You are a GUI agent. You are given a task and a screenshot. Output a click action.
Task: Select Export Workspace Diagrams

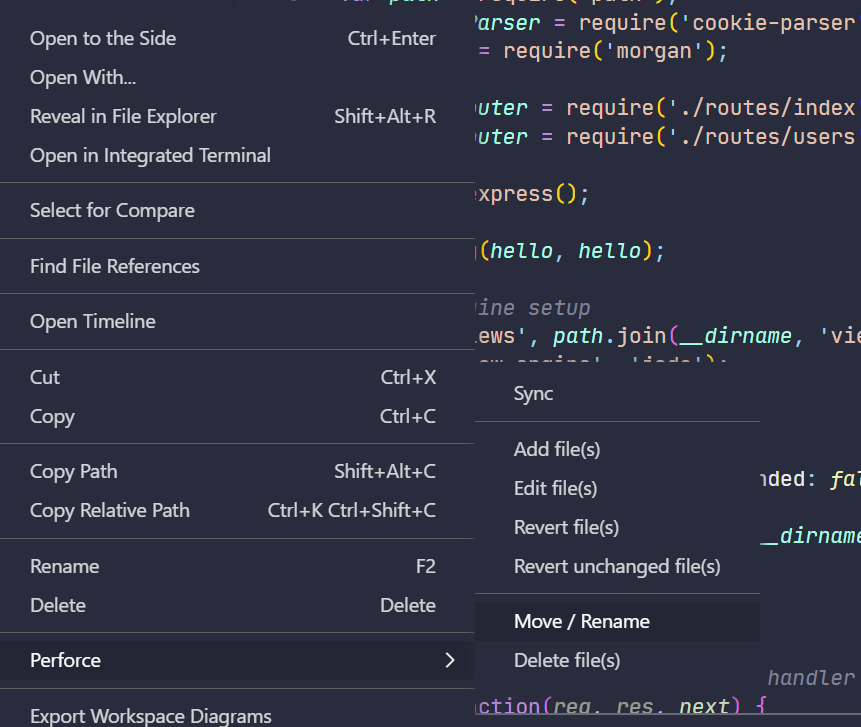[x=237, y=716]
